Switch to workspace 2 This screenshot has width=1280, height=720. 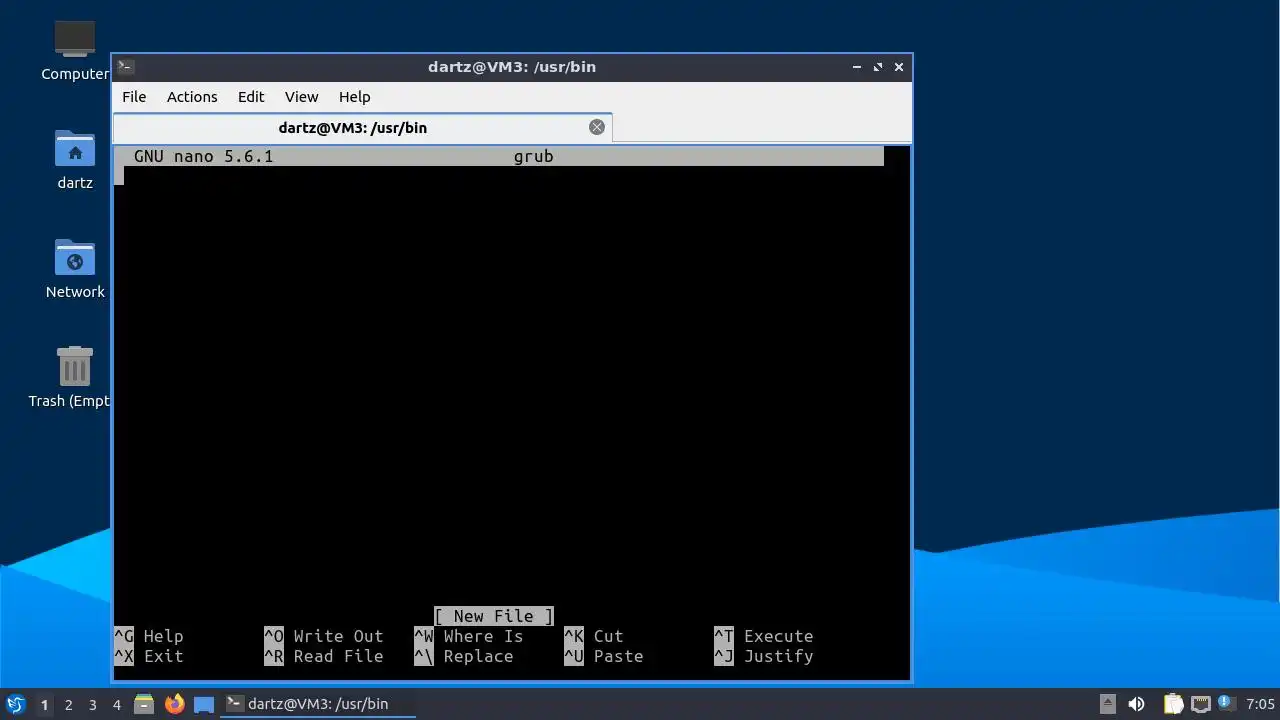[68, 705]
